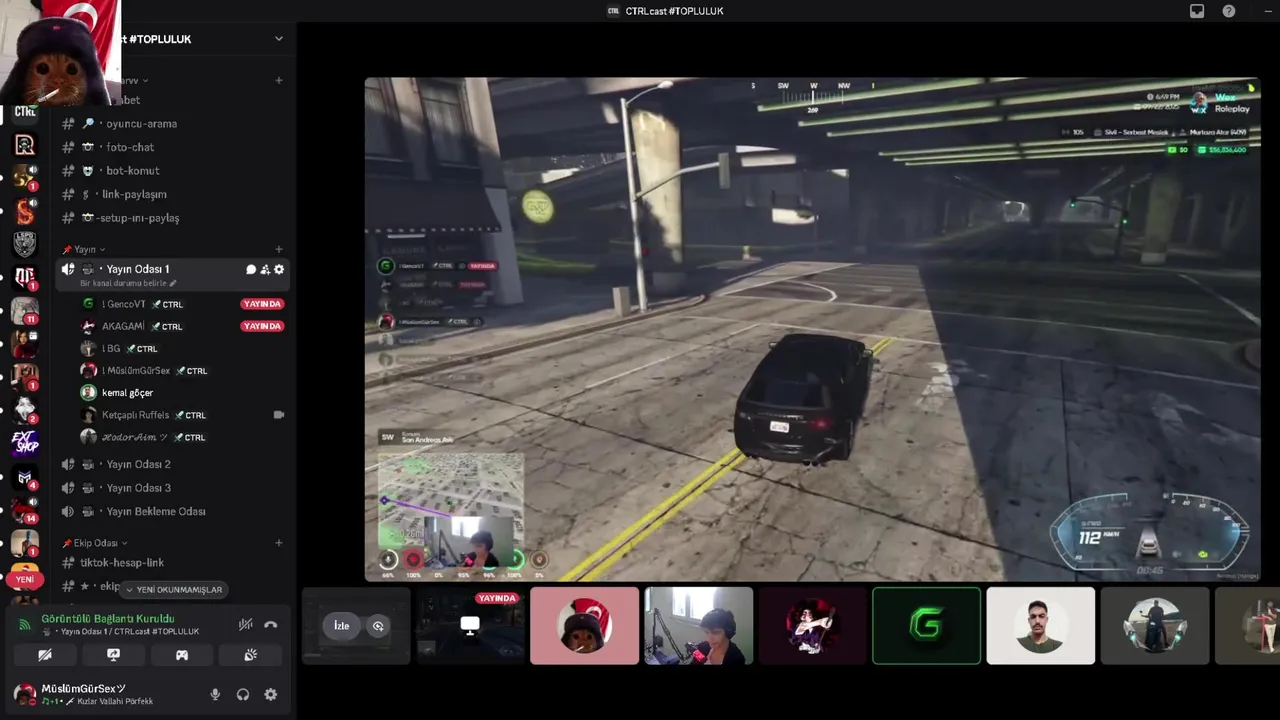This screenshot has height=720, width=1280.
Task: Click the red YENİ badge in server list
Action: [x=25, y=579]
